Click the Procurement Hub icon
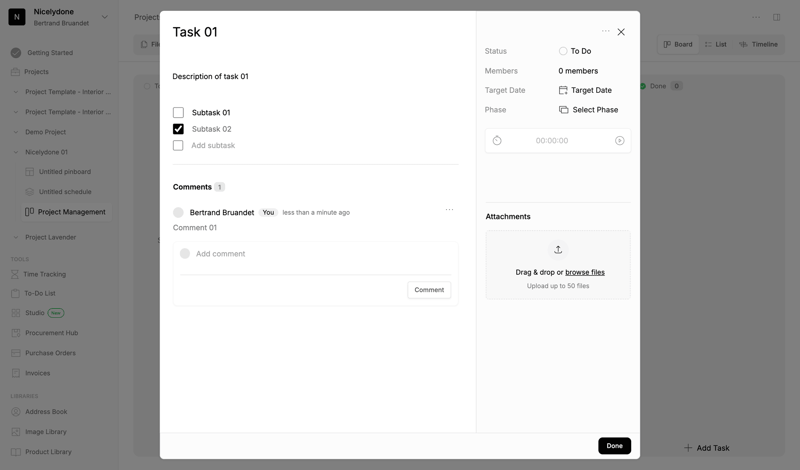Image resolution: width=800 pixels, height=470 pixels. [16, 333]
